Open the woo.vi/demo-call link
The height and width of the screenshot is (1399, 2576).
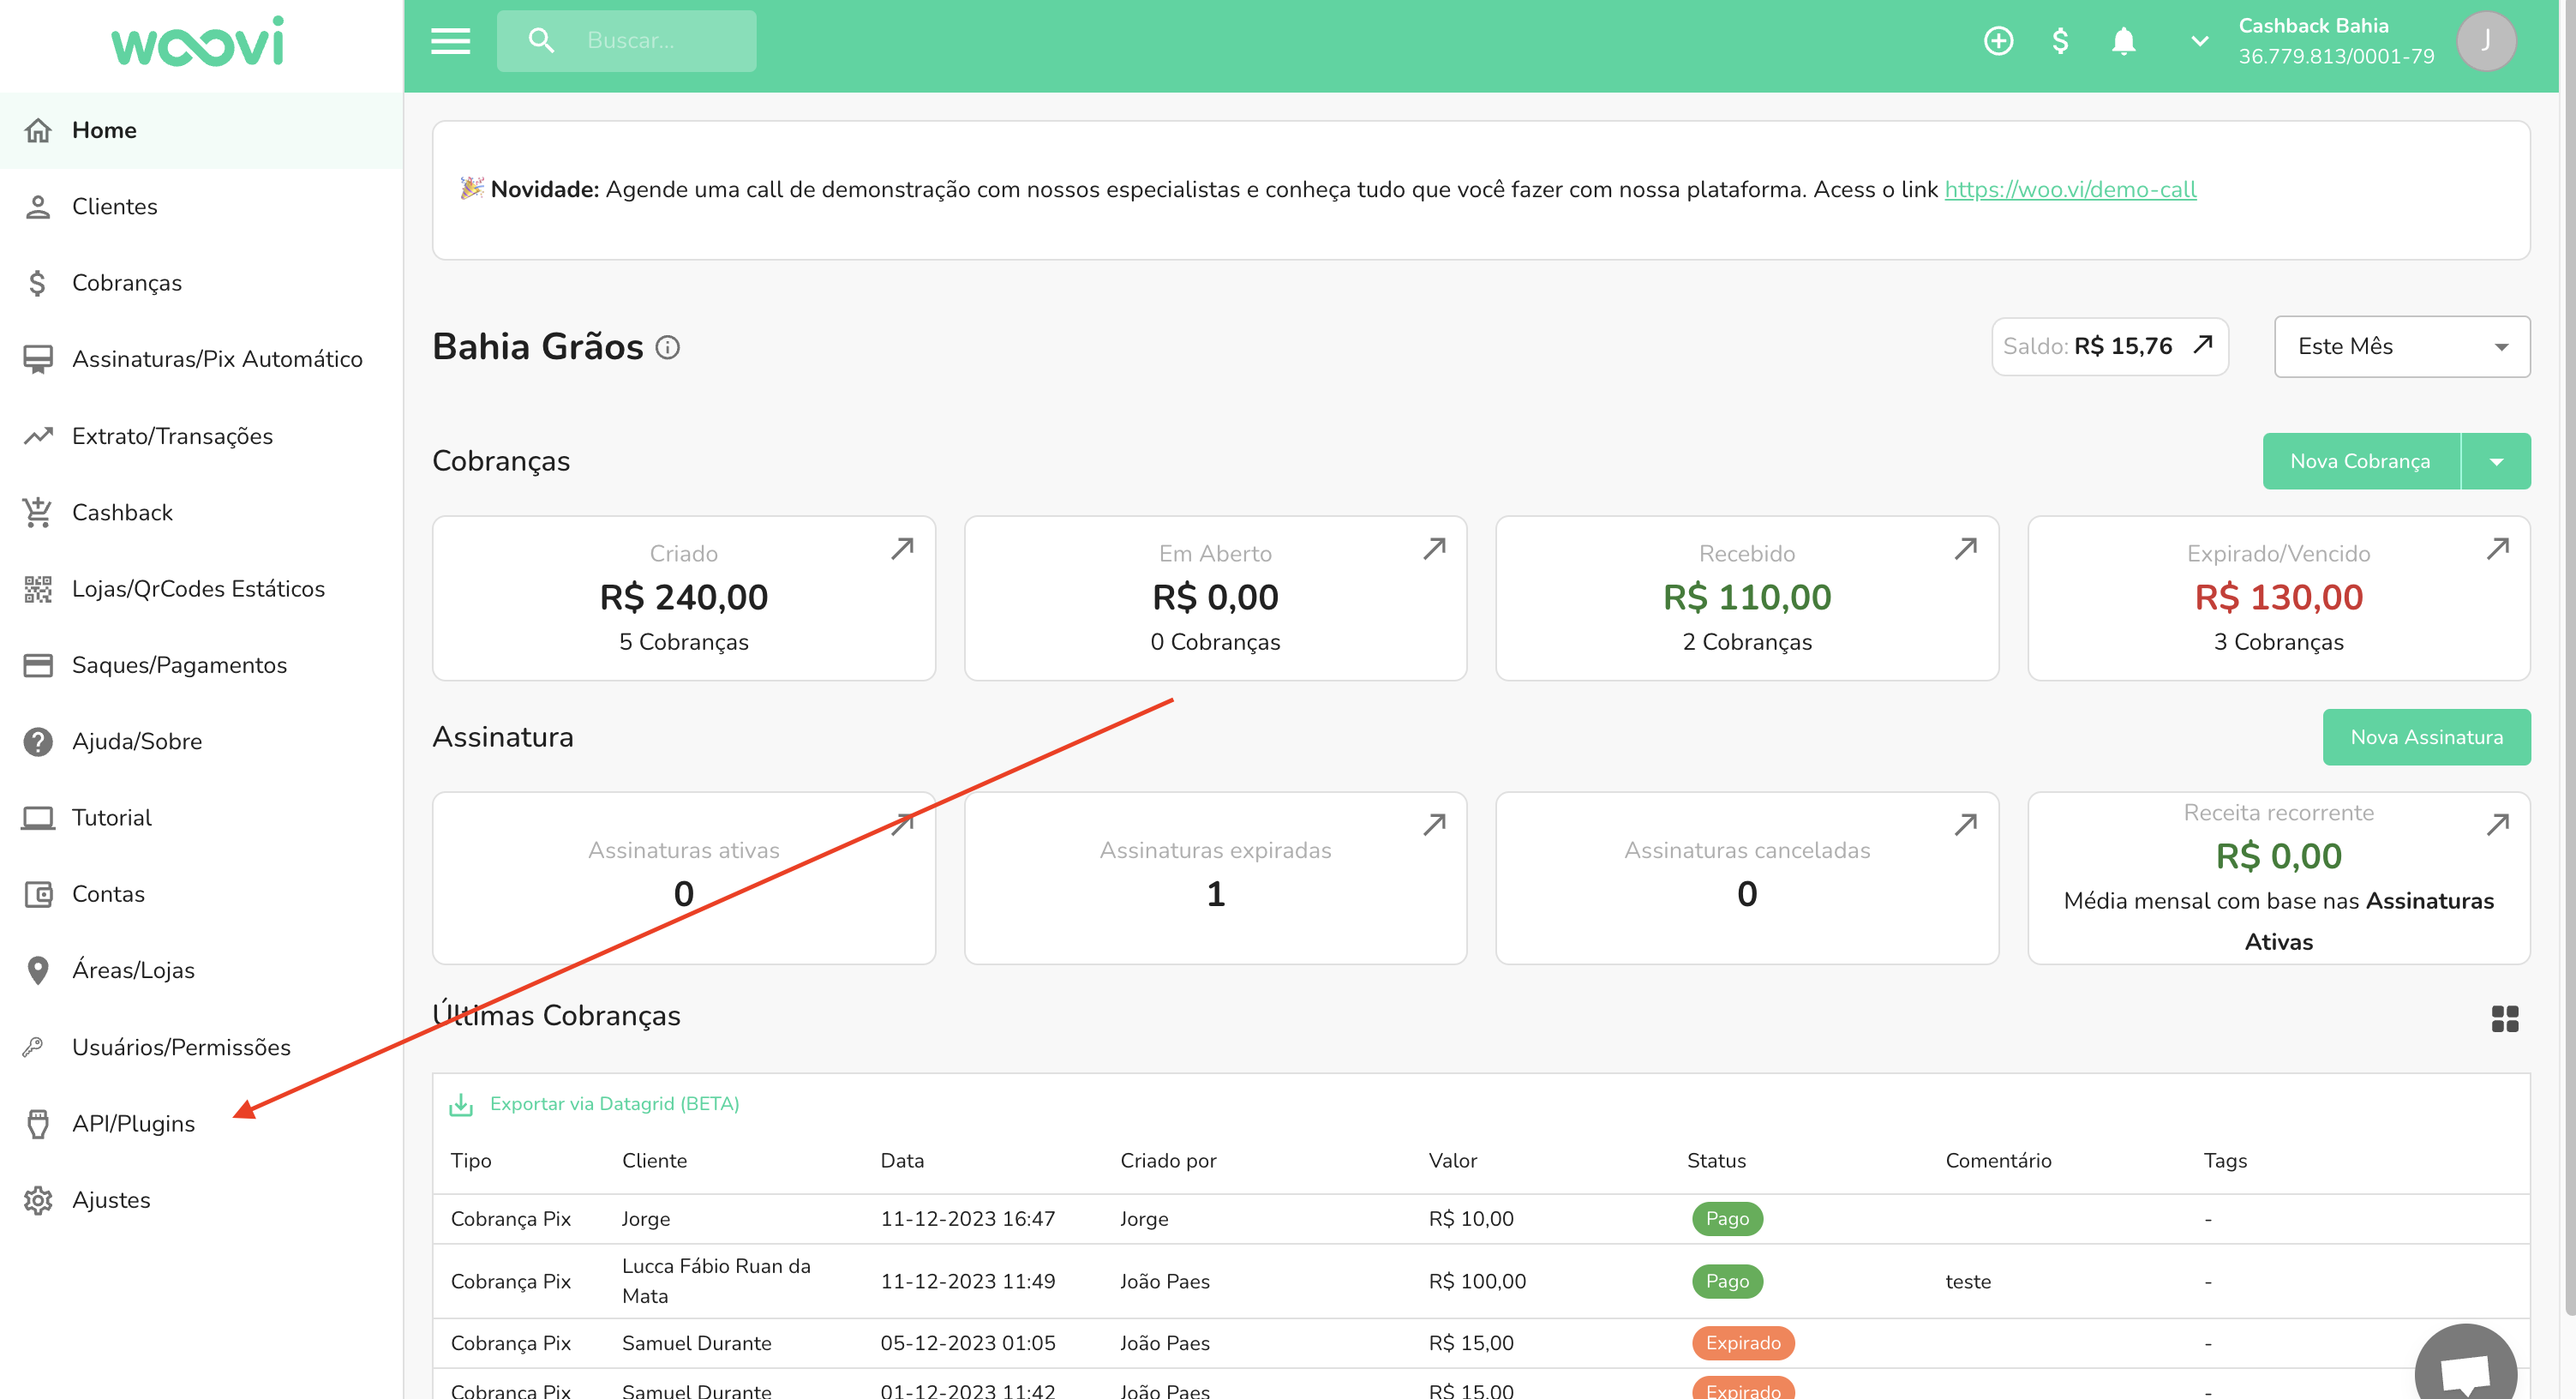[2069, 189]
